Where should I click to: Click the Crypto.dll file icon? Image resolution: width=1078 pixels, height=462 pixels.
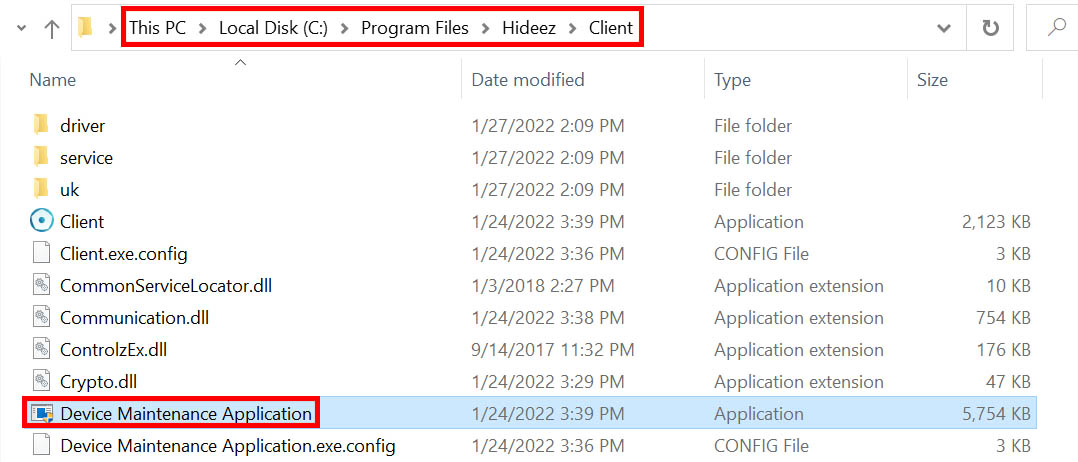tap(41, 381)
